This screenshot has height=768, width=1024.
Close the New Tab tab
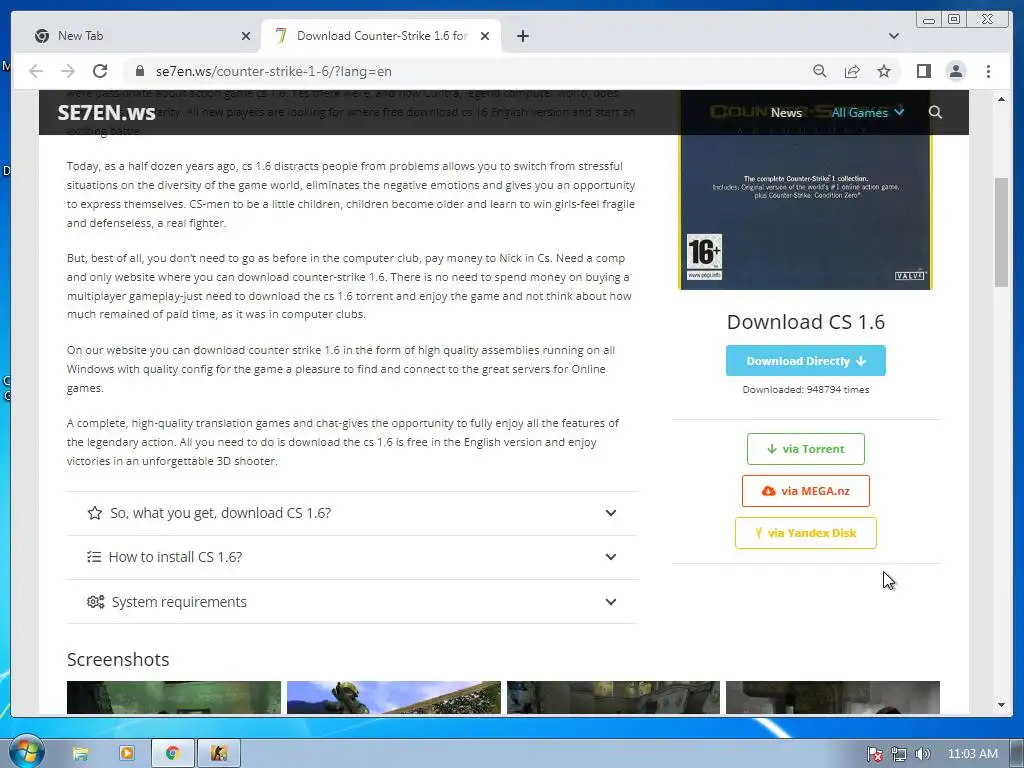tap(246, 36)
